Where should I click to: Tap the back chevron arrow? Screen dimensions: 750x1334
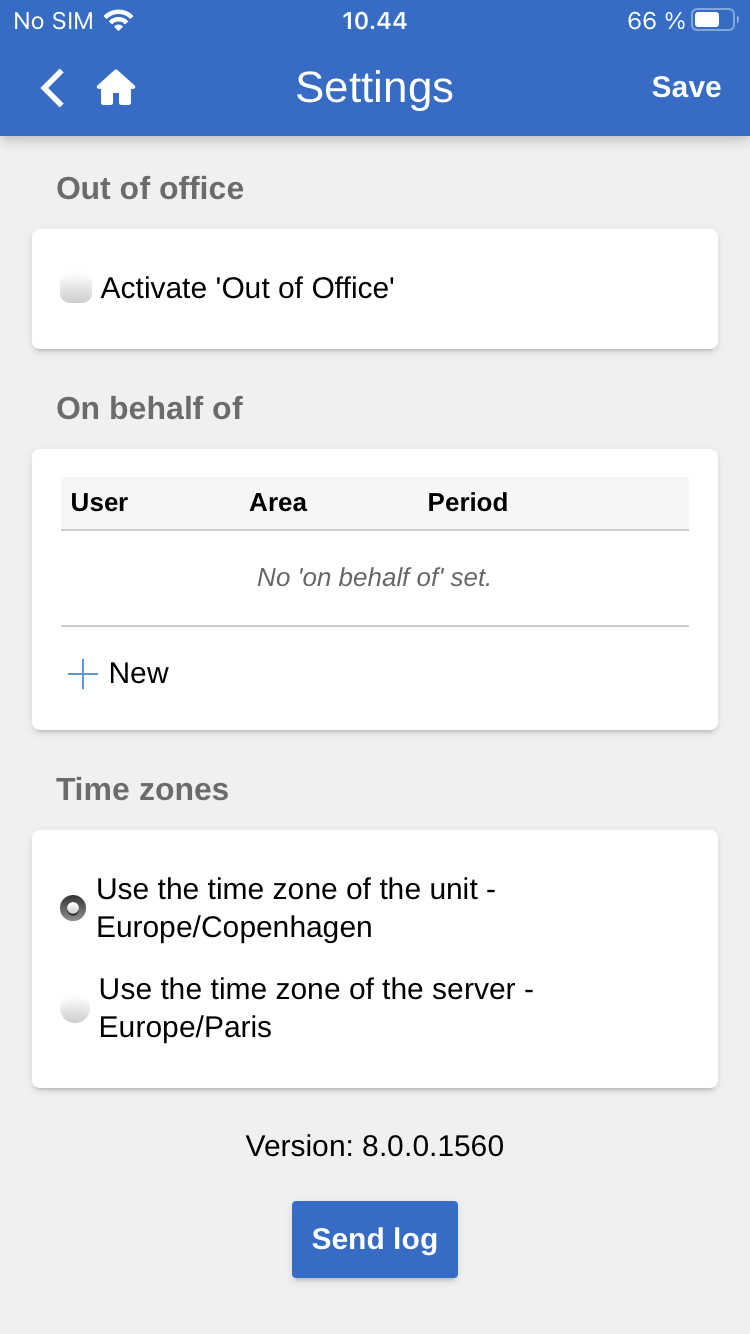51,88
